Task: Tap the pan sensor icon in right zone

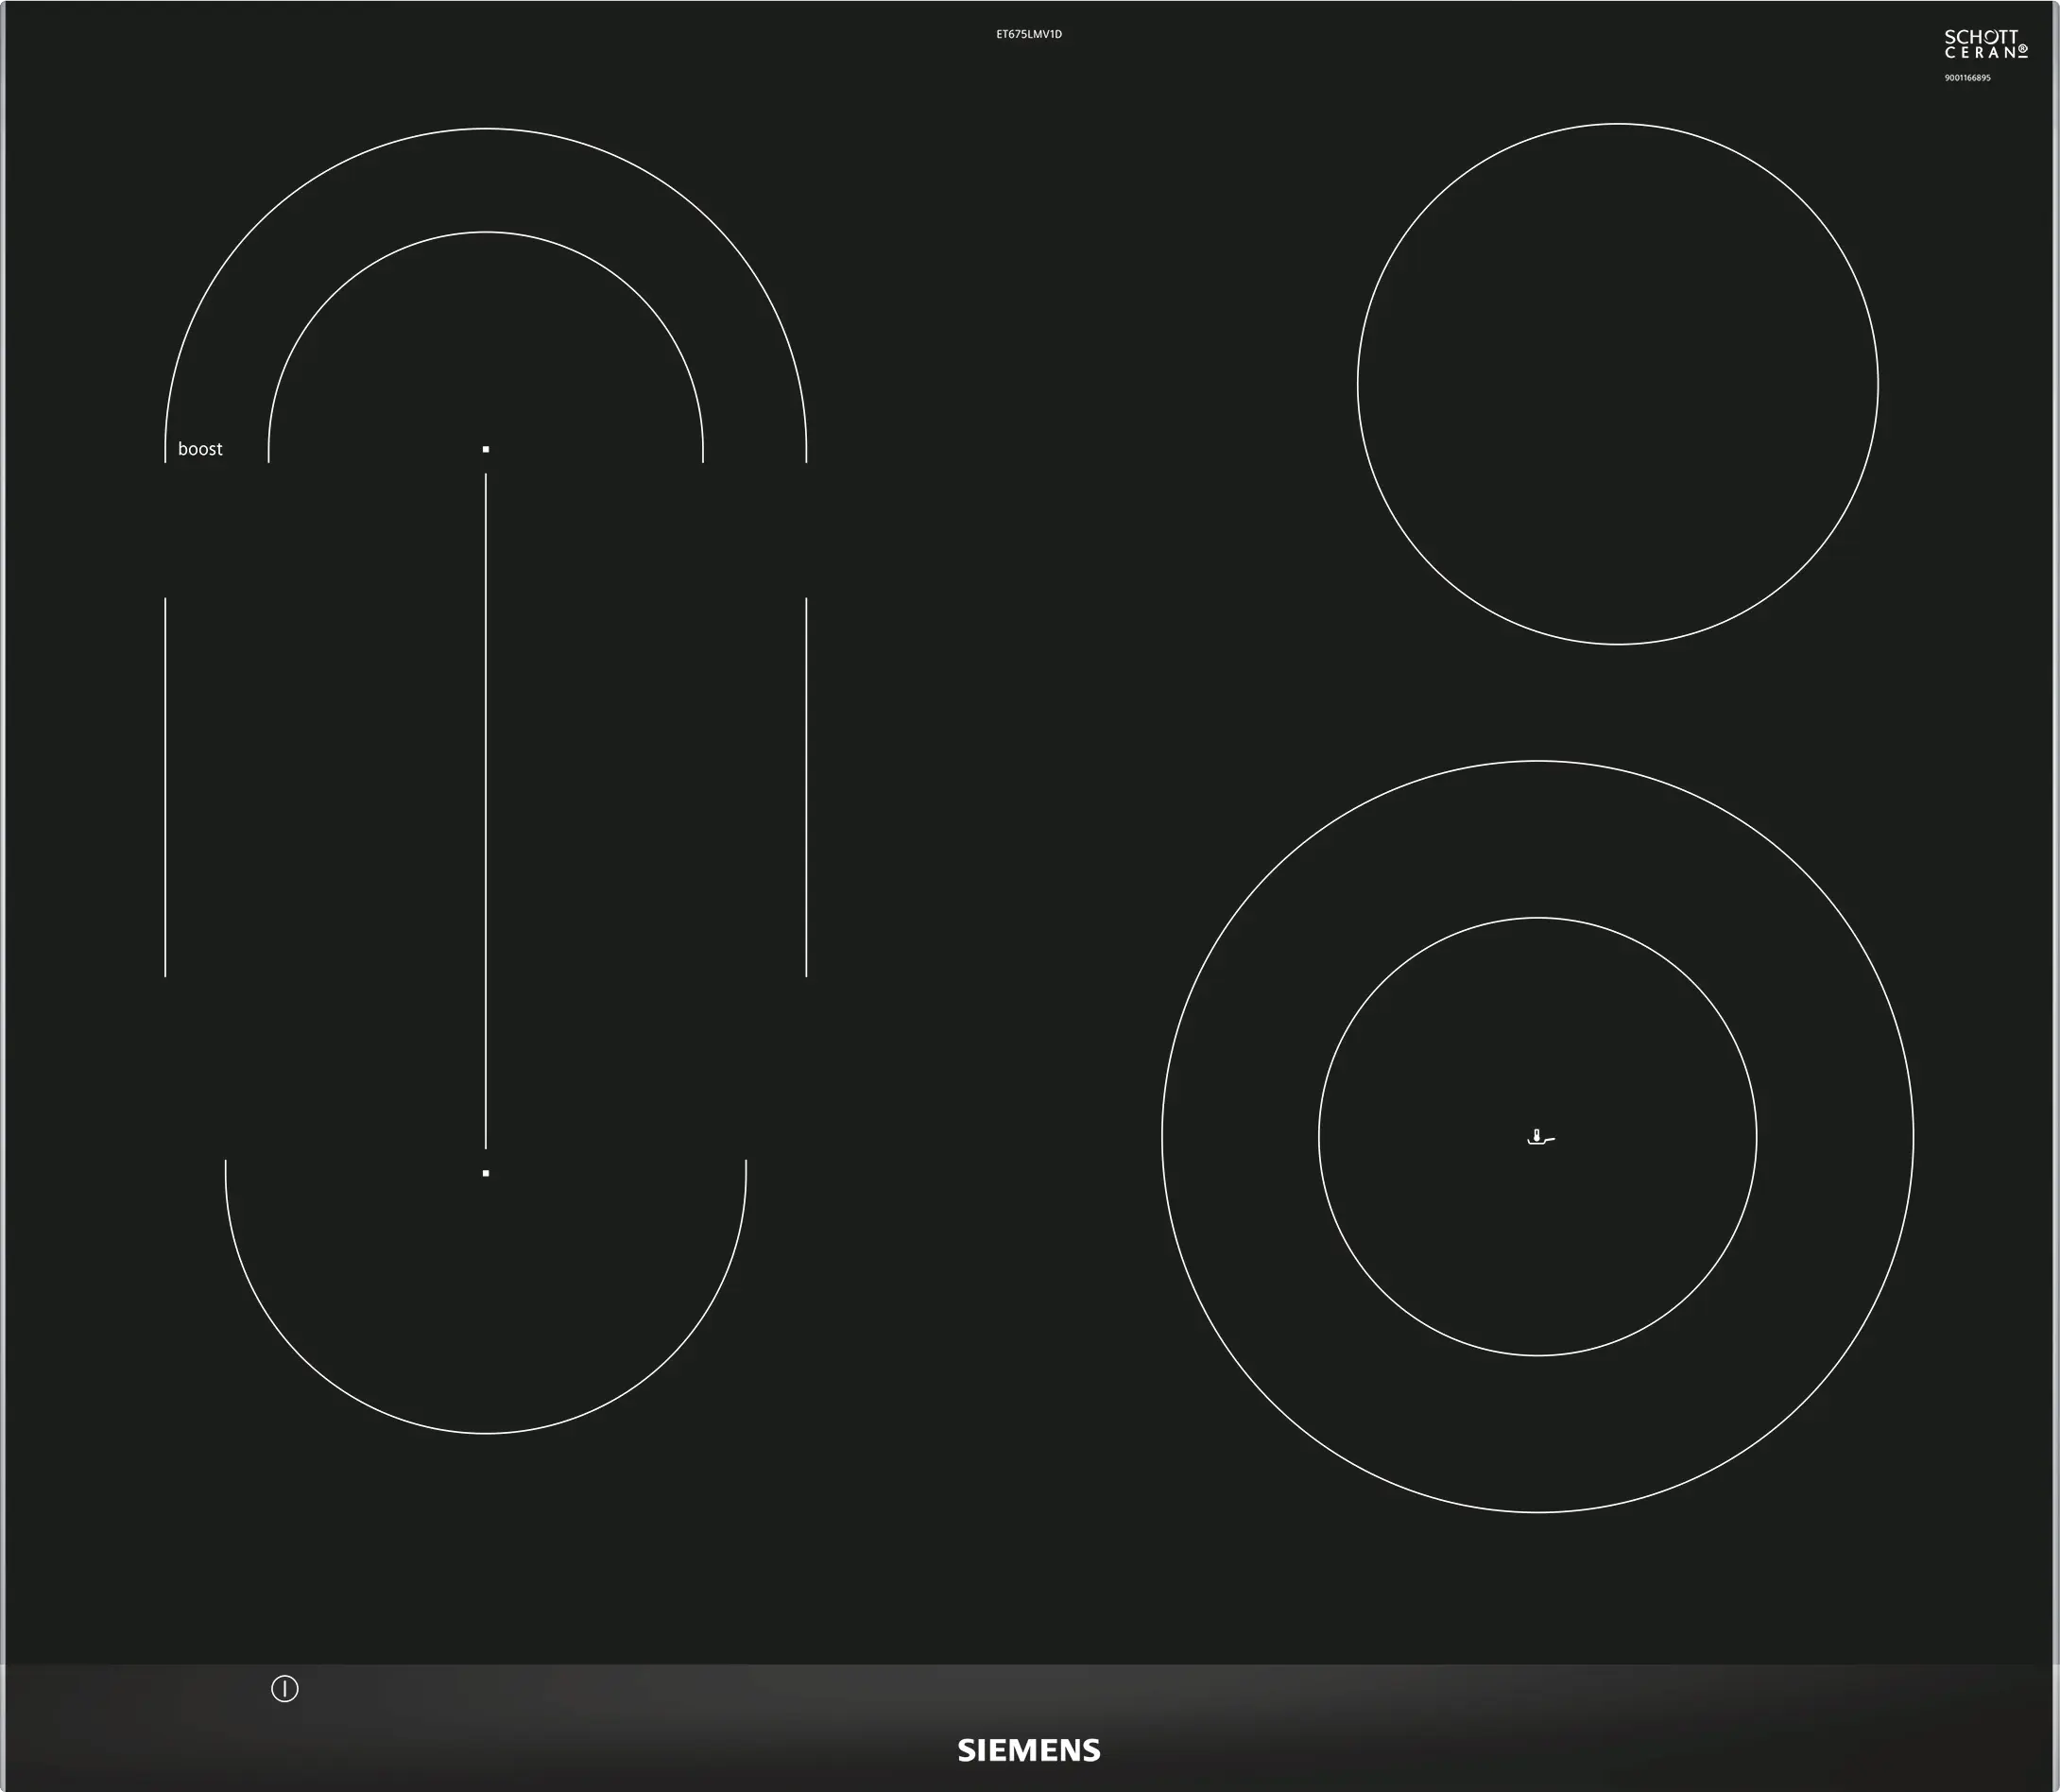Action: pos(1540,1137)
